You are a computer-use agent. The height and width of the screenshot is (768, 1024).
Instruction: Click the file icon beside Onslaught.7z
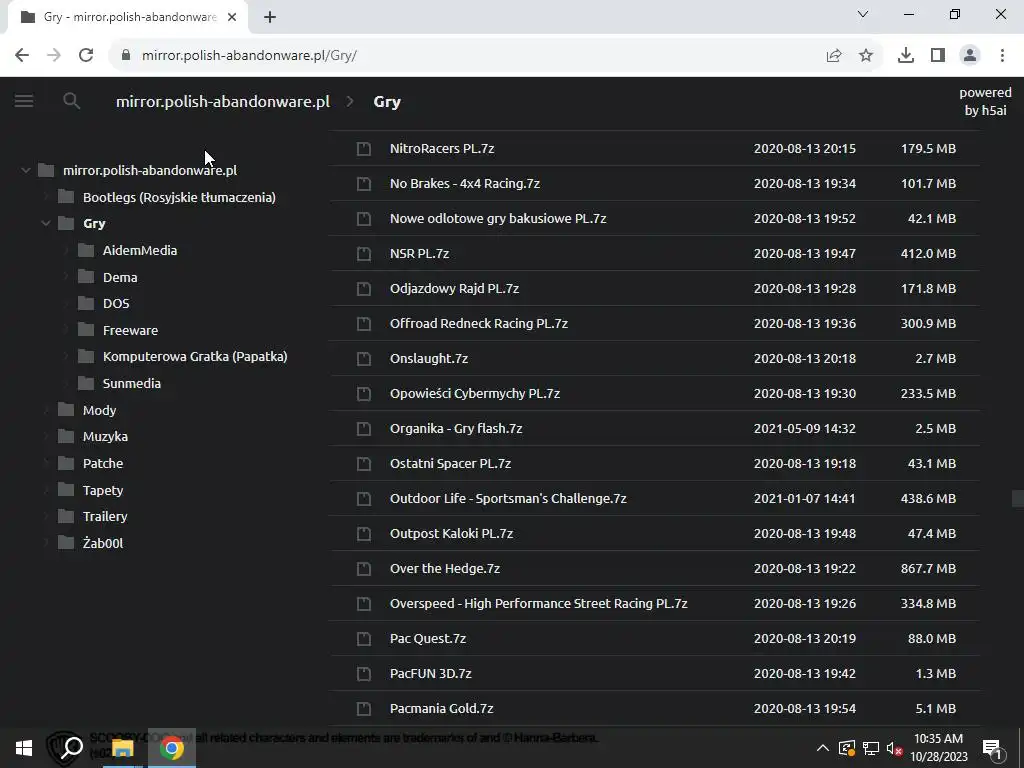click(x=364, y=359)
